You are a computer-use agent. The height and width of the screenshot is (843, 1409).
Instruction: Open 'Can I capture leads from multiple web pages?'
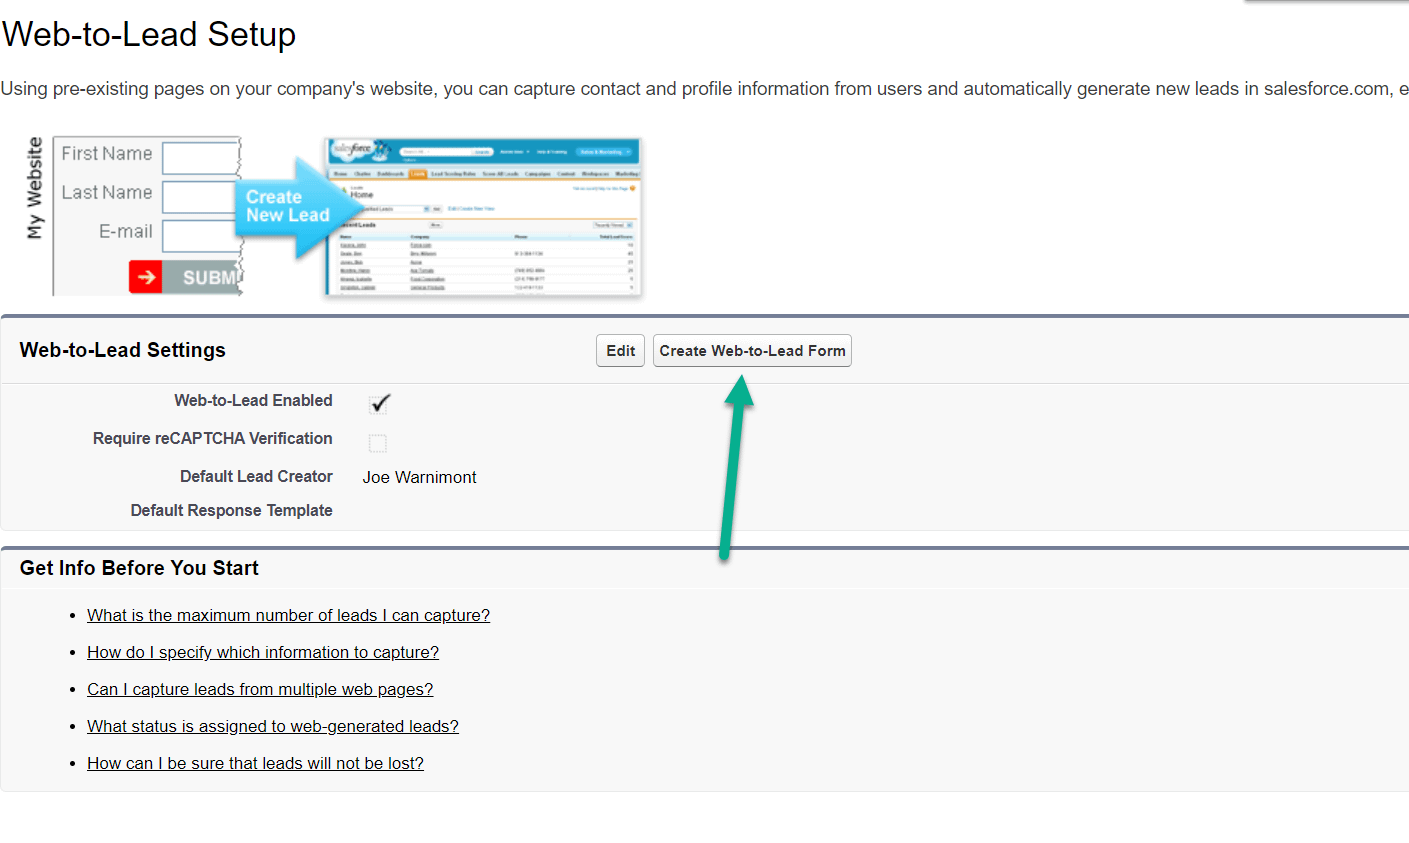click(x=260, y=689)
